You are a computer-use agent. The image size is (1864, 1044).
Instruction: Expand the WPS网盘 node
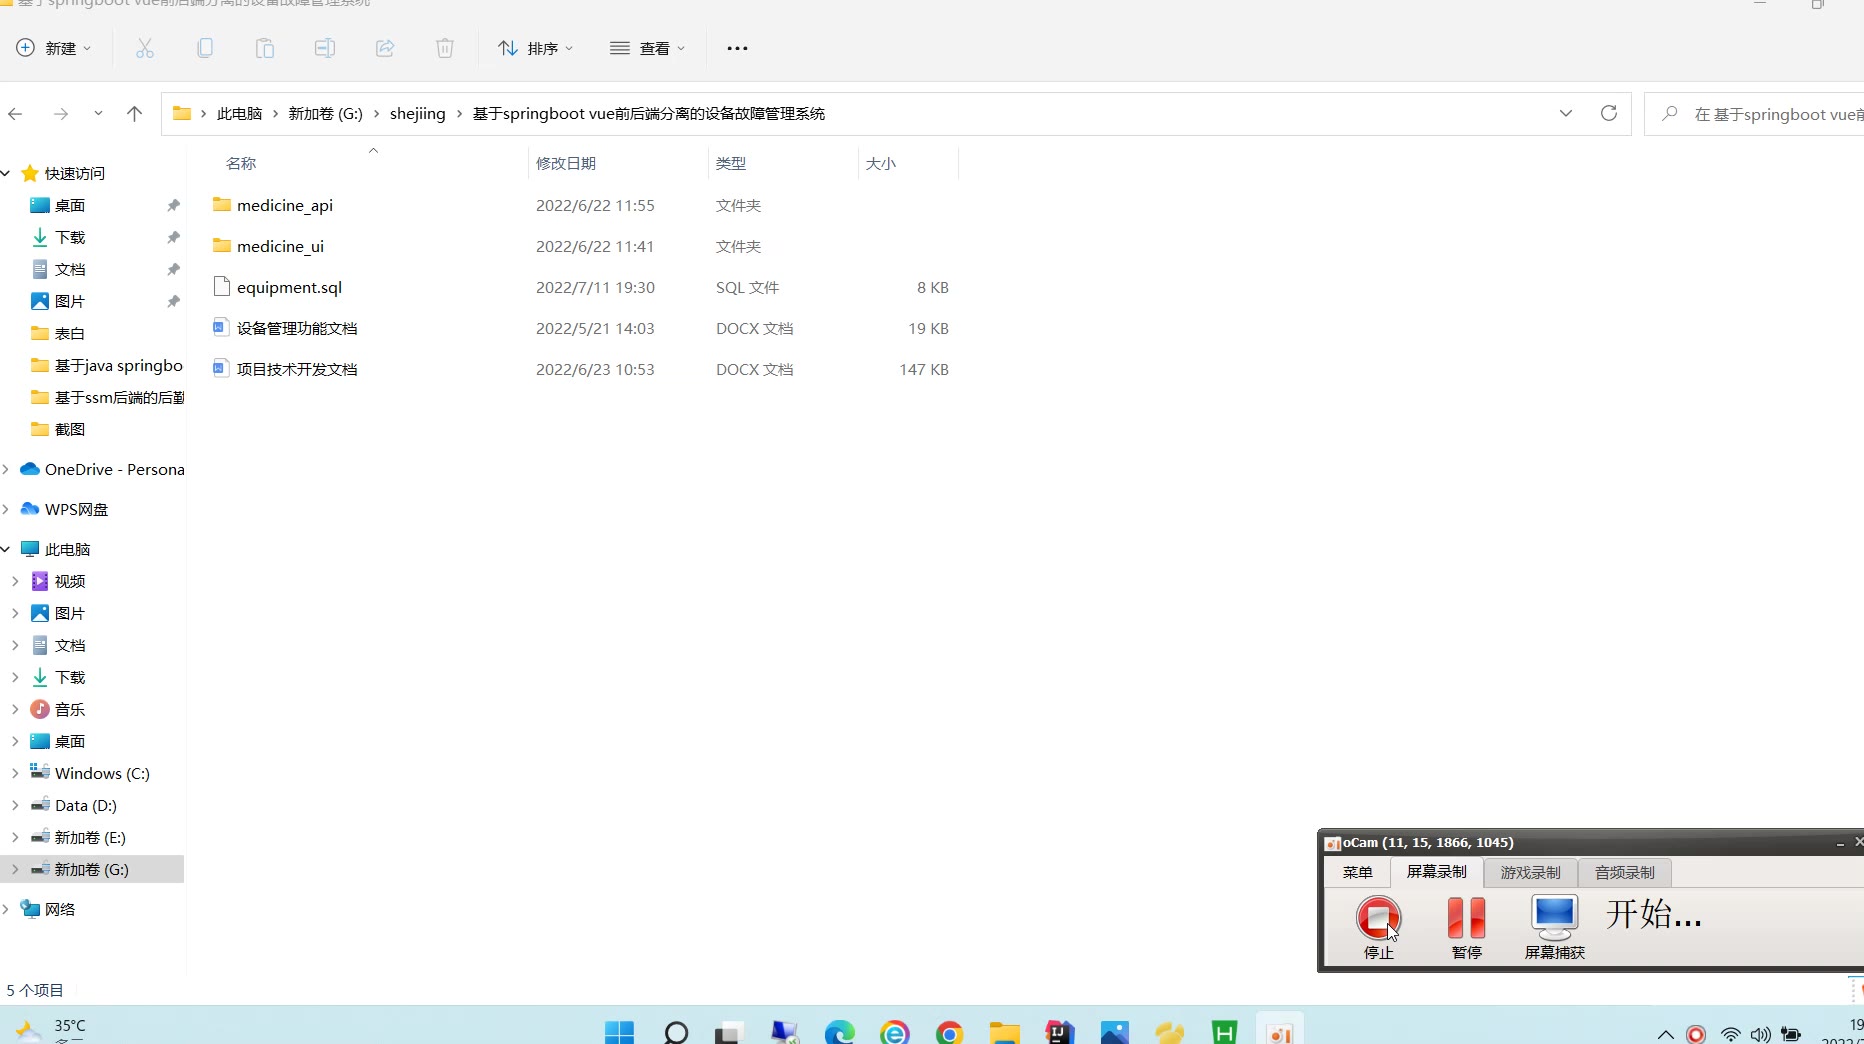(x=6, y=509)
